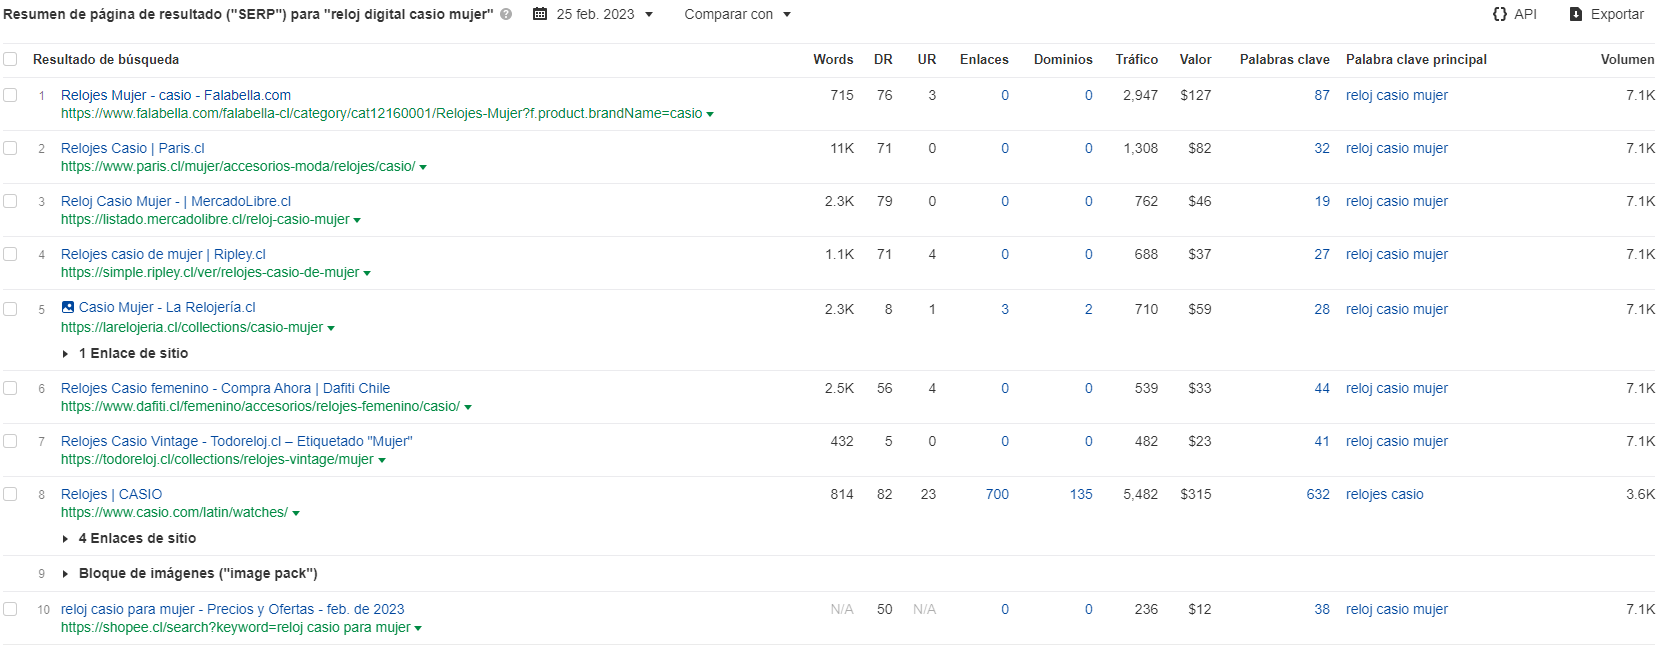
Task: Sort by the Palabras clave column header
Action: point(1285,59)
